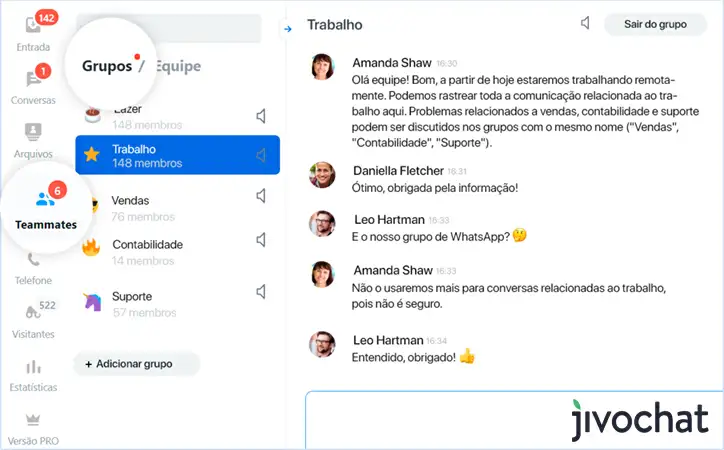Click Amanda Shaw's avatar on the first message

point(322,66)
